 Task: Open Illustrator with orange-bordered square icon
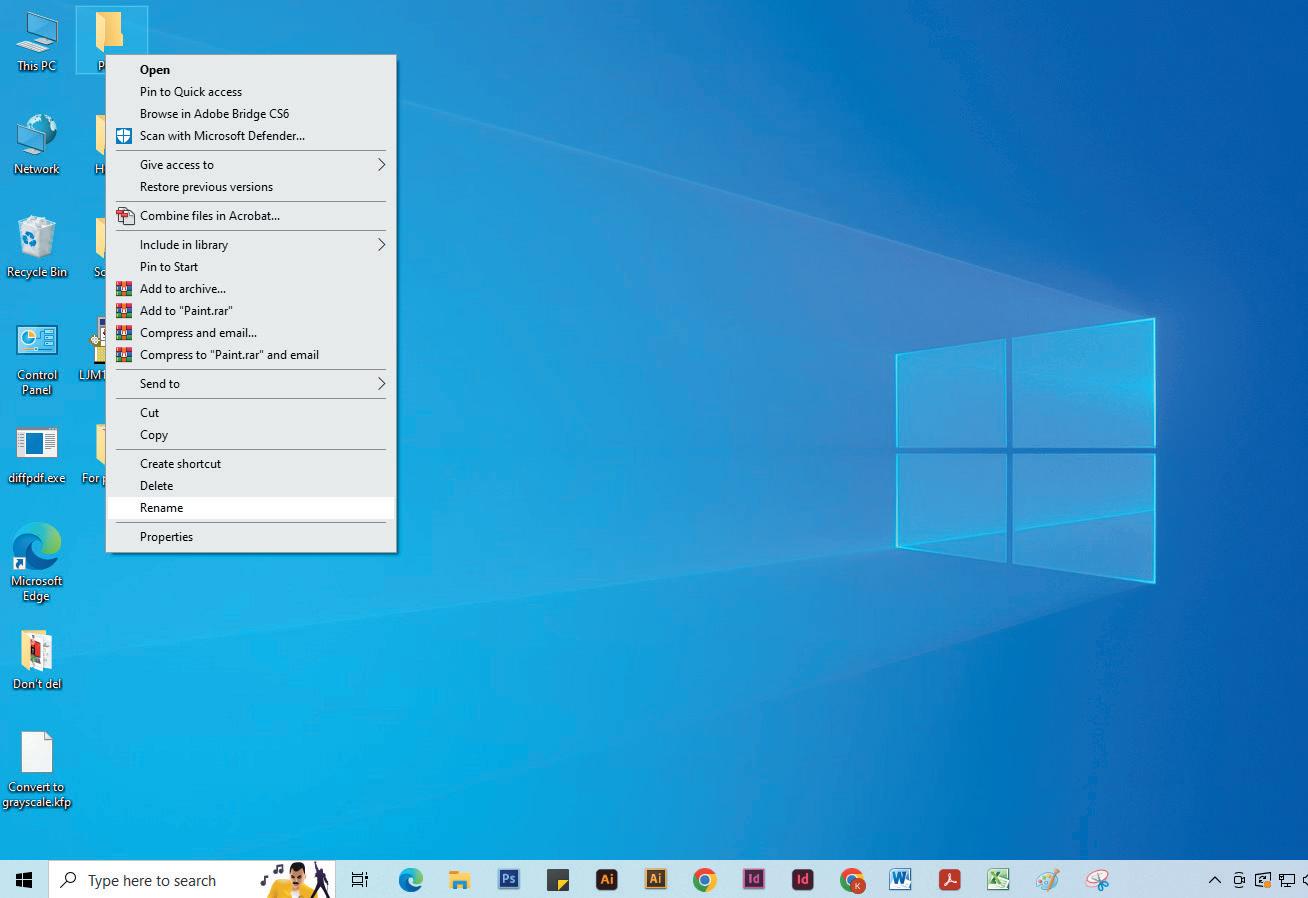tap(655, 880)
